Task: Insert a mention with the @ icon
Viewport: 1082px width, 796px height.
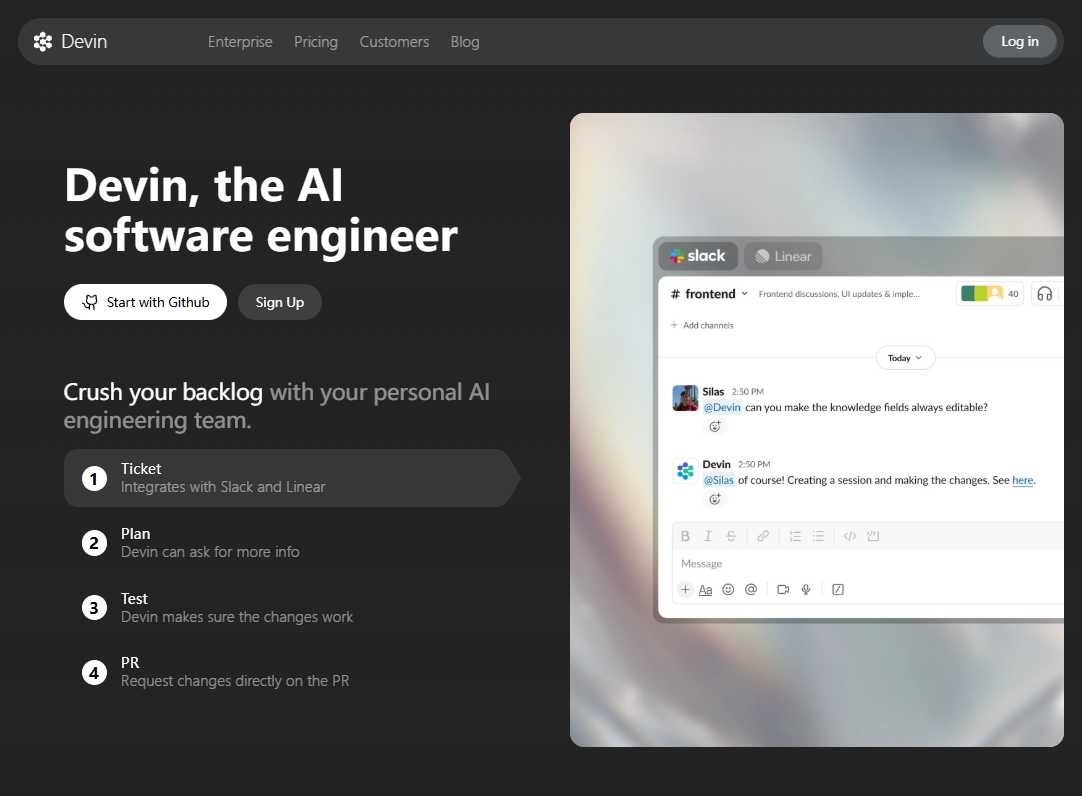Action: click(750, 590)
